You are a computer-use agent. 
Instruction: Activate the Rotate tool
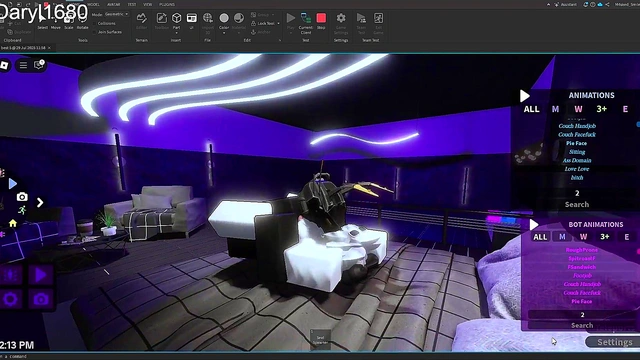[x=82, y=22]
